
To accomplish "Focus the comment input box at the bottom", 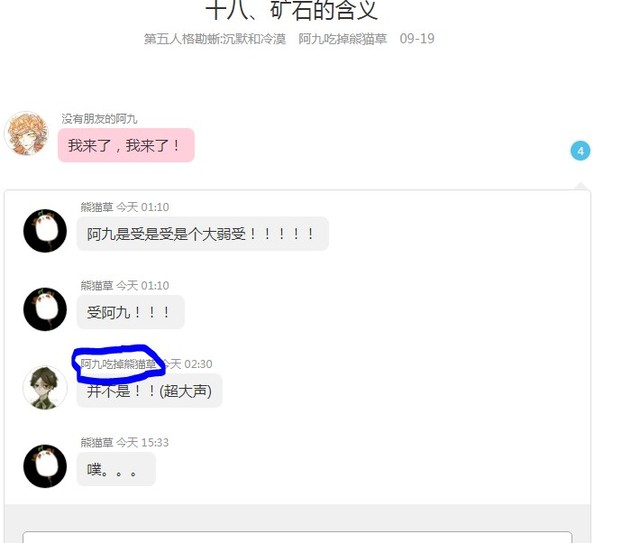I will pyautogui.click(x=298, y=537).
